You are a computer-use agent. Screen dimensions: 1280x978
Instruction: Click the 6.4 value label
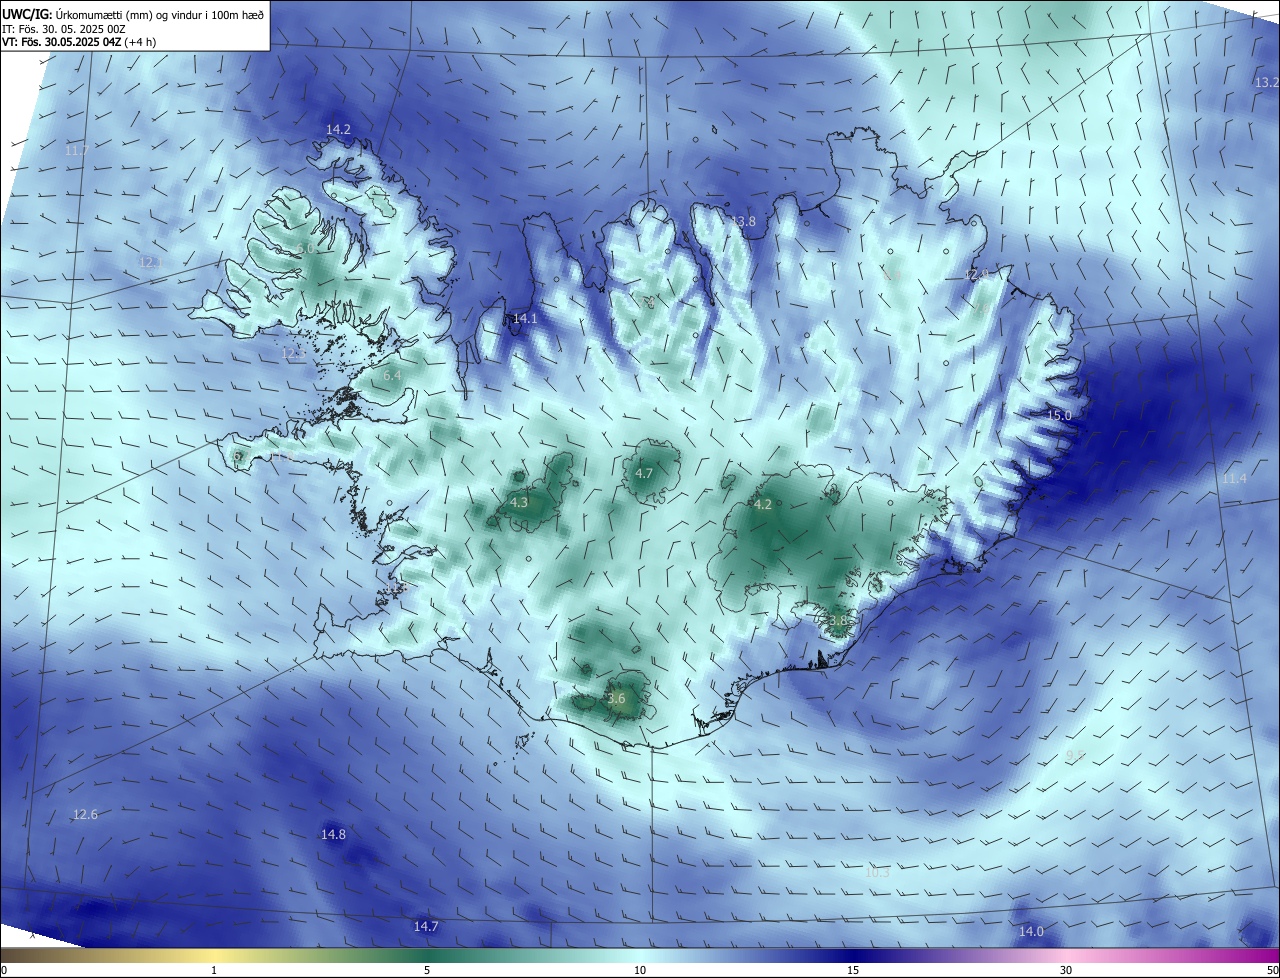392,375
